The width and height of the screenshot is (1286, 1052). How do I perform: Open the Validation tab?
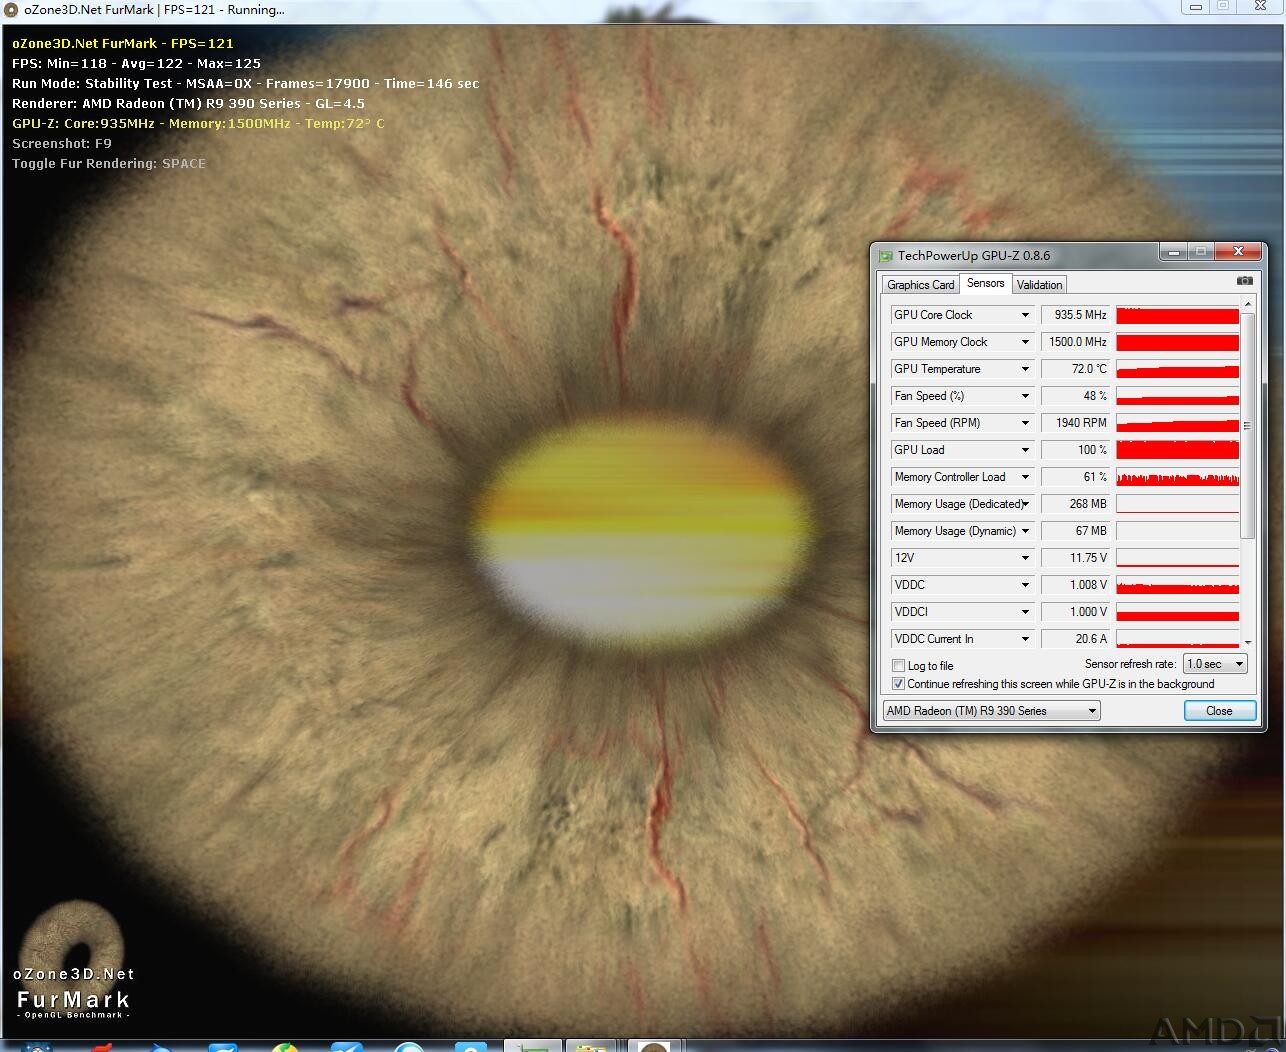tap(1040, 285)
